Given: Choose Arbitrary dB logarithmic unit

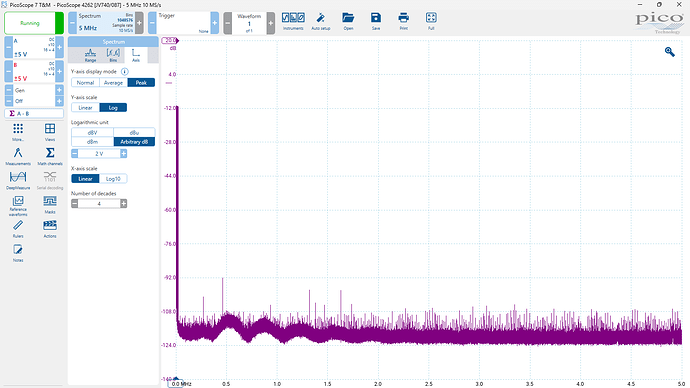Looking at the screenshot, I should 134,142.
